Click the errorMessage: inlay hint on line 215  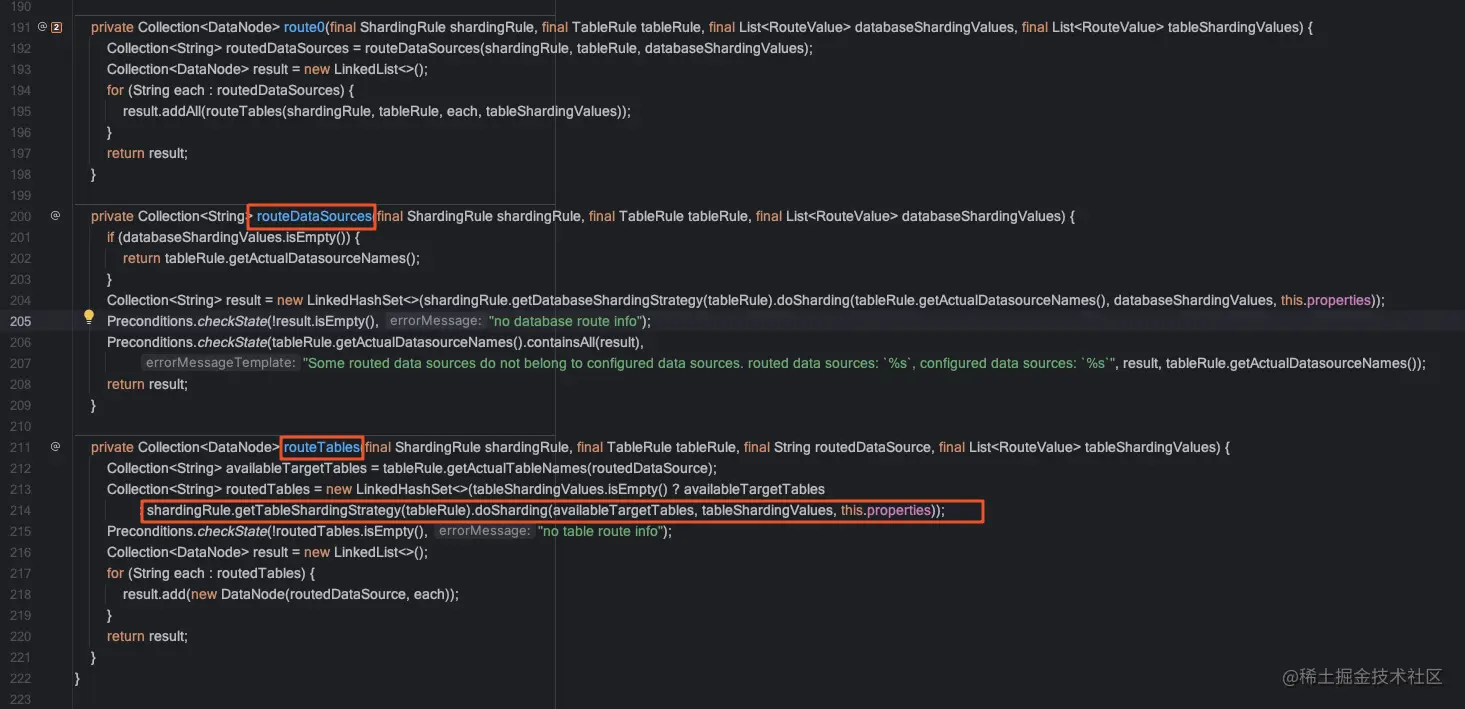tap(484, 531)
